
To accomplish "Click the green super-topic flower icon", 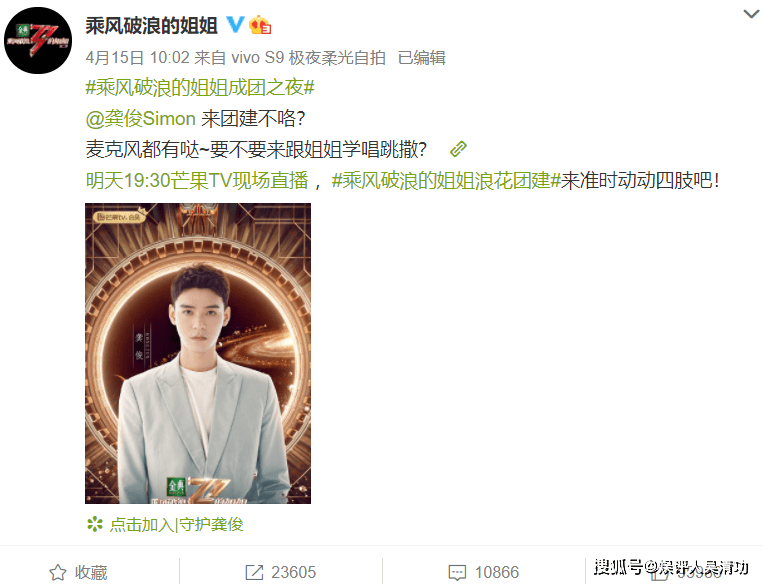I will point(94,524).
